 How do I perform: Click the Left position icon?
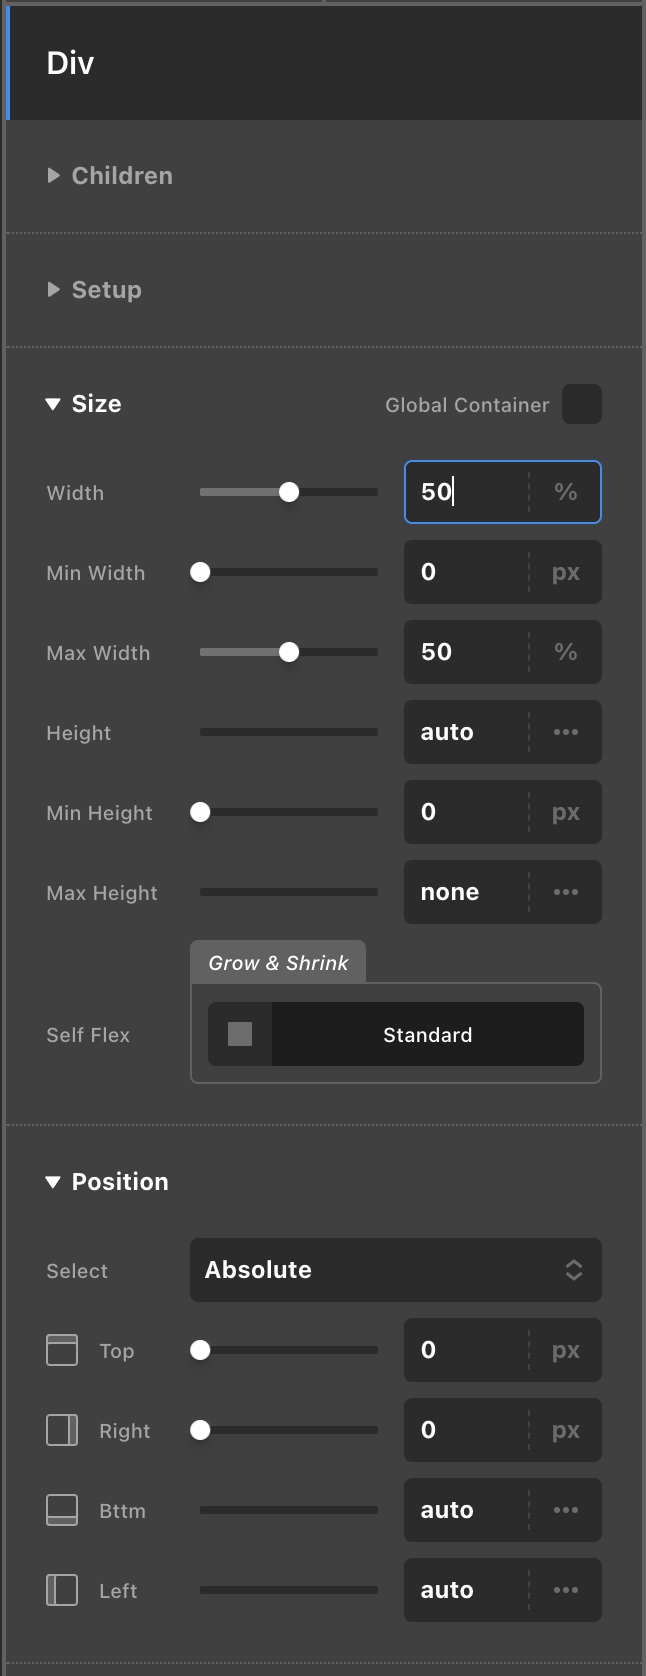(x=62, y=1590)
